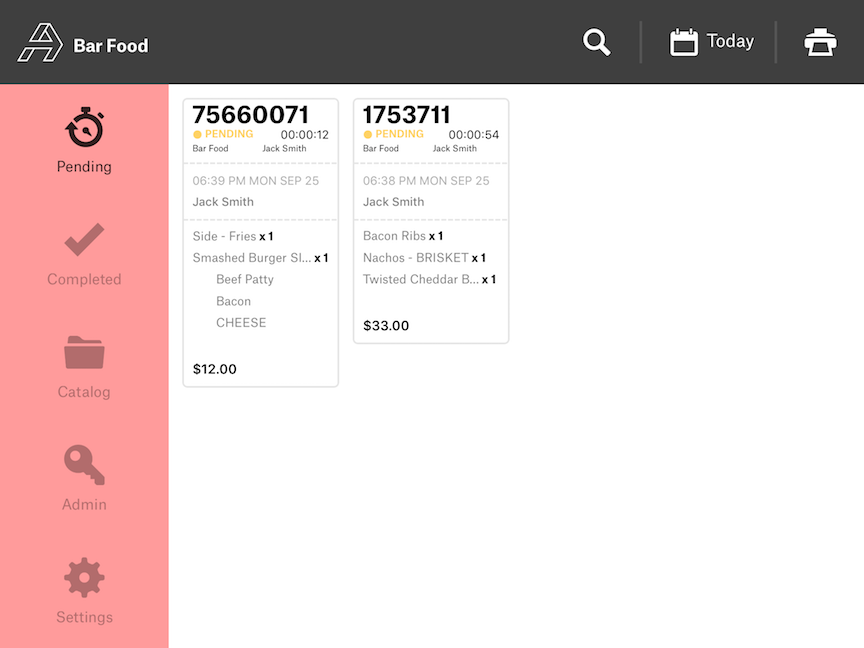
Task: Open the Settings gear icon
Action: click(x=84, y=578)
